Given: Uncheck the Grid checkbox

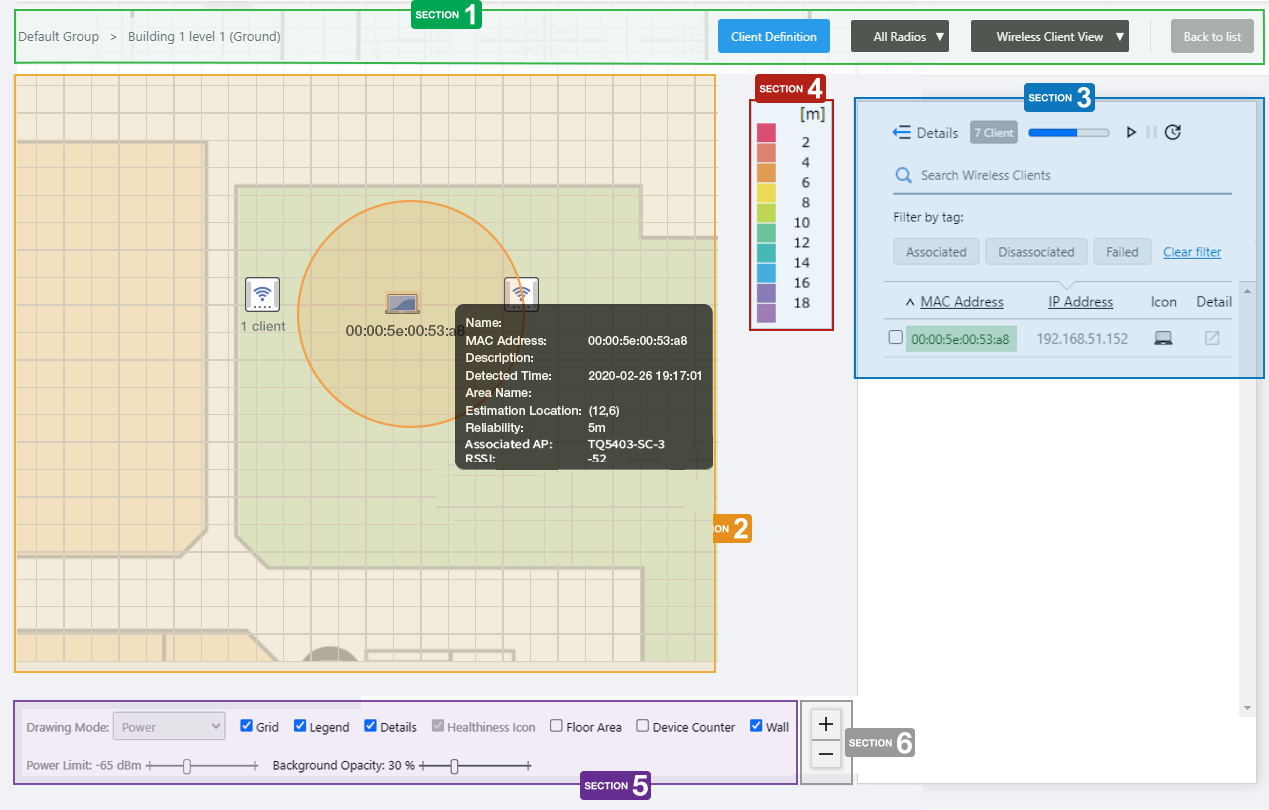Looking at the screenshot, I should (247, 726).
